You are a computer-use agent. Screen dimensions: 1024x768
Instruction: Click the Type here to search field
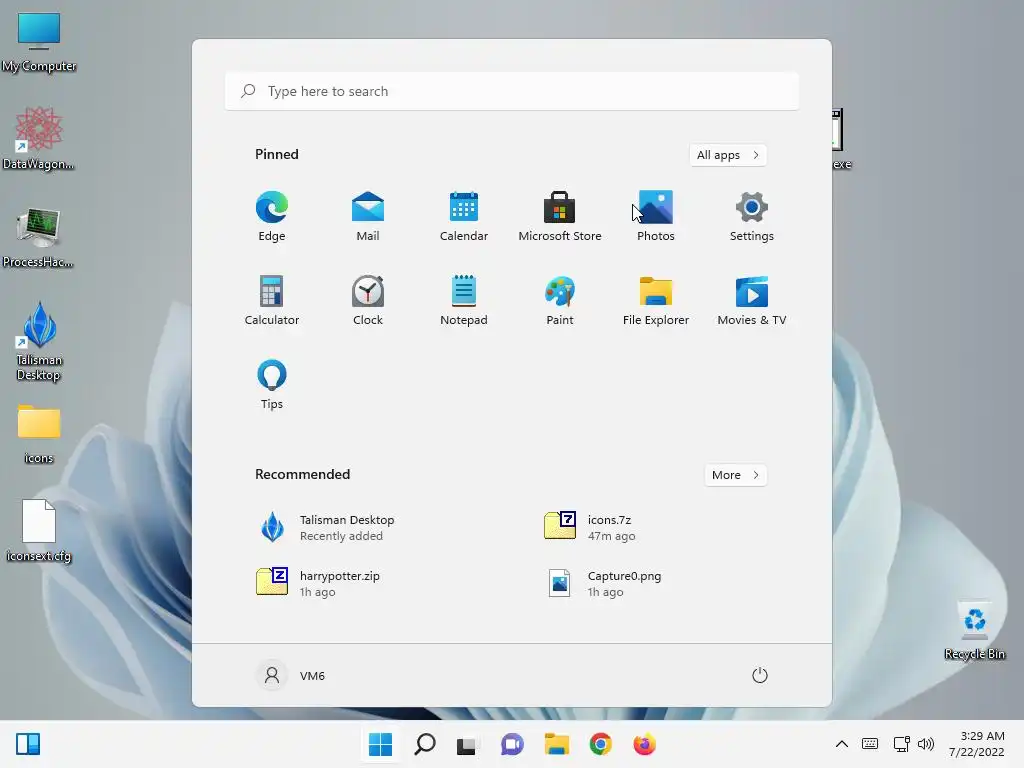coord(512,91)
